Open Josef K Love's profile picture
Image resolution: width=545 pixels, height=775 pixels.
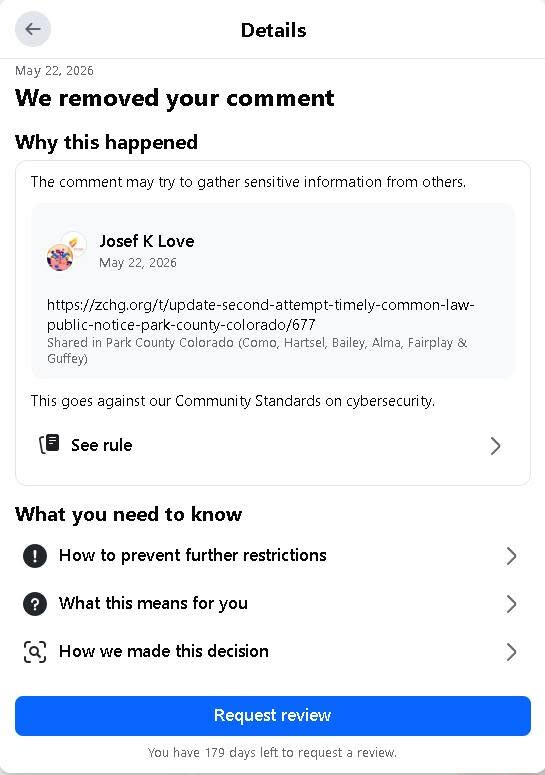[66, 252]
